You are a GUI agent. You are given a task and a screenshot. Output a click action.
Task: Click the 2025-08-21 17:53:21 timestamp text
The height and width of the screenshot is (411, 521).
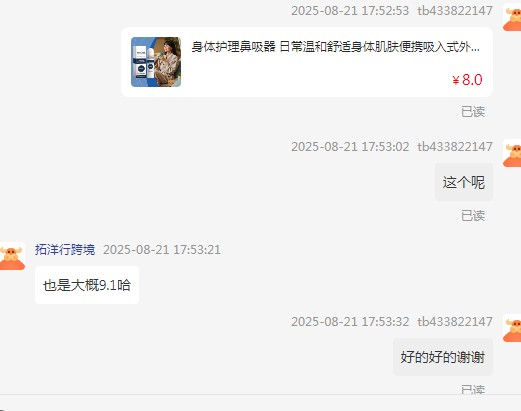[x=162, y=250]
